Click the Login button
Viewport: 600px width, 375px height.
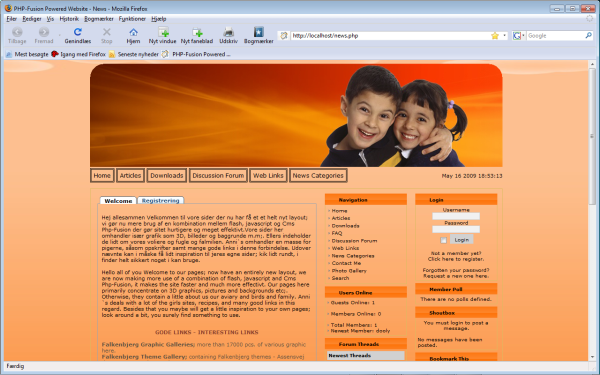[x=461, y=240]
